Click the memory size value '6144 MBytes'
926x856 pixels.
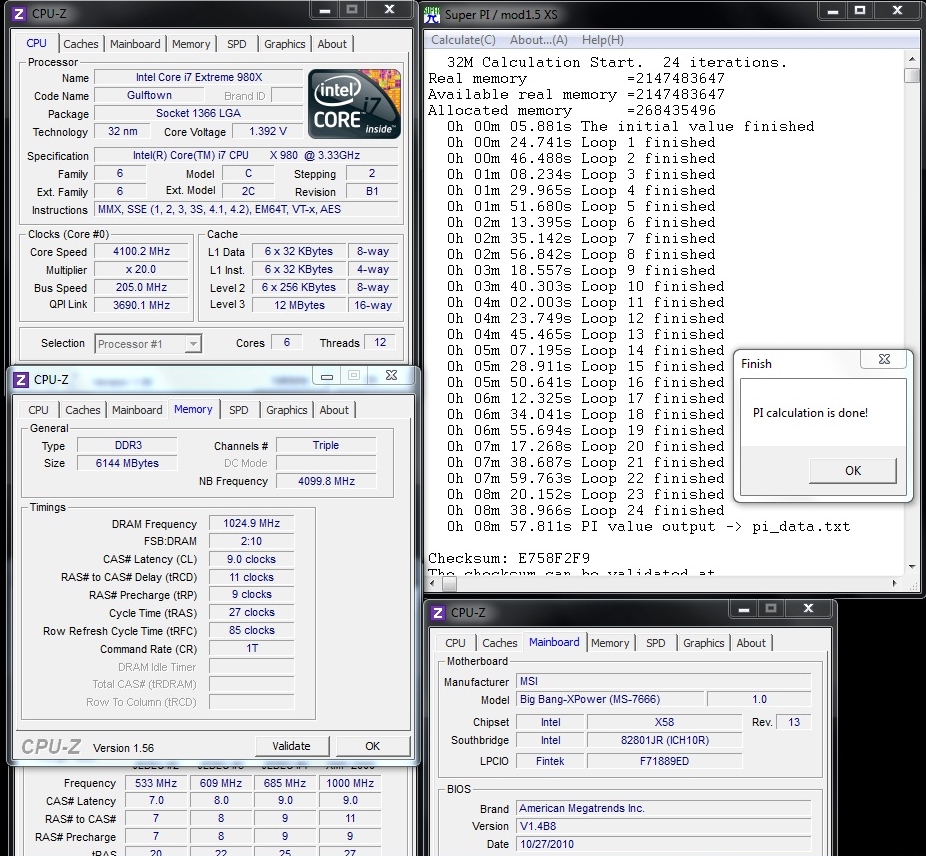coord(127,464)
